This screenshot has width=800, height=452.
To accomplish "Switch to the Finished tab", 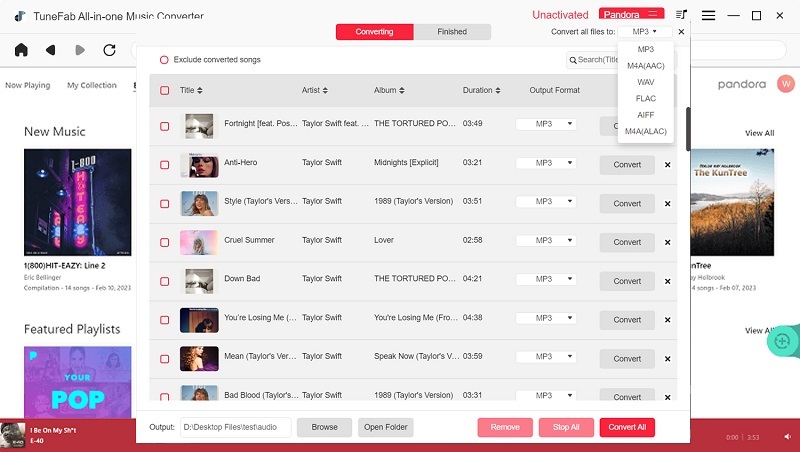I will (x=452, y=32).
